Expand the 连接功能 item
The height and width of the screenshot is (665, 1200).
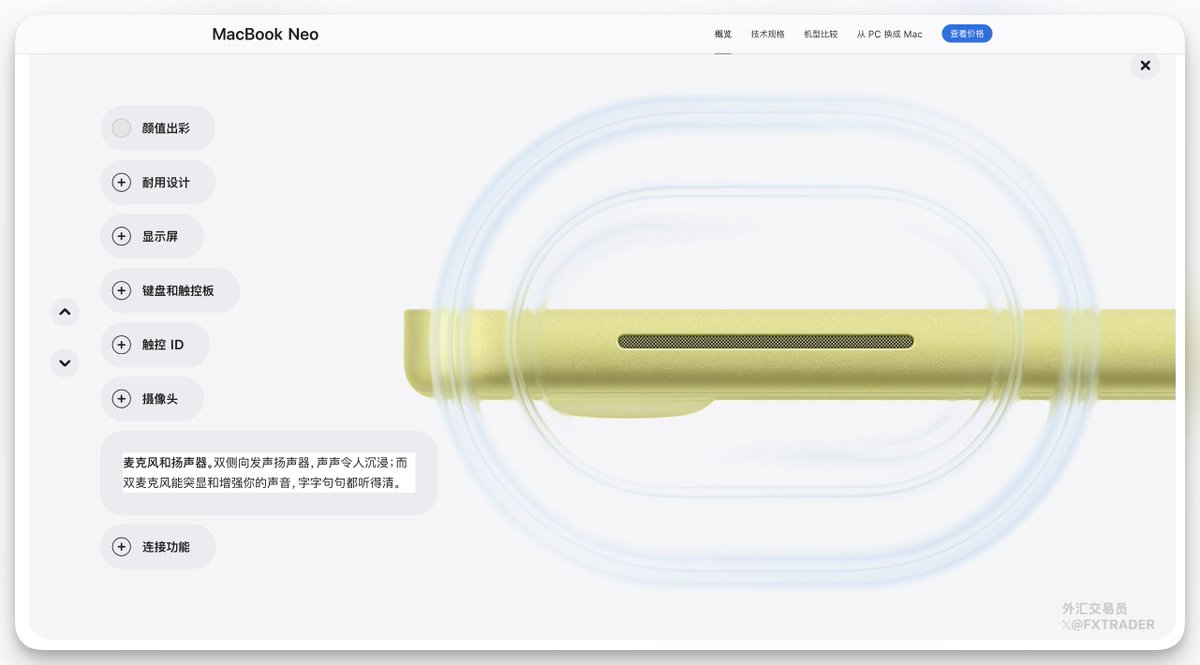158,547
